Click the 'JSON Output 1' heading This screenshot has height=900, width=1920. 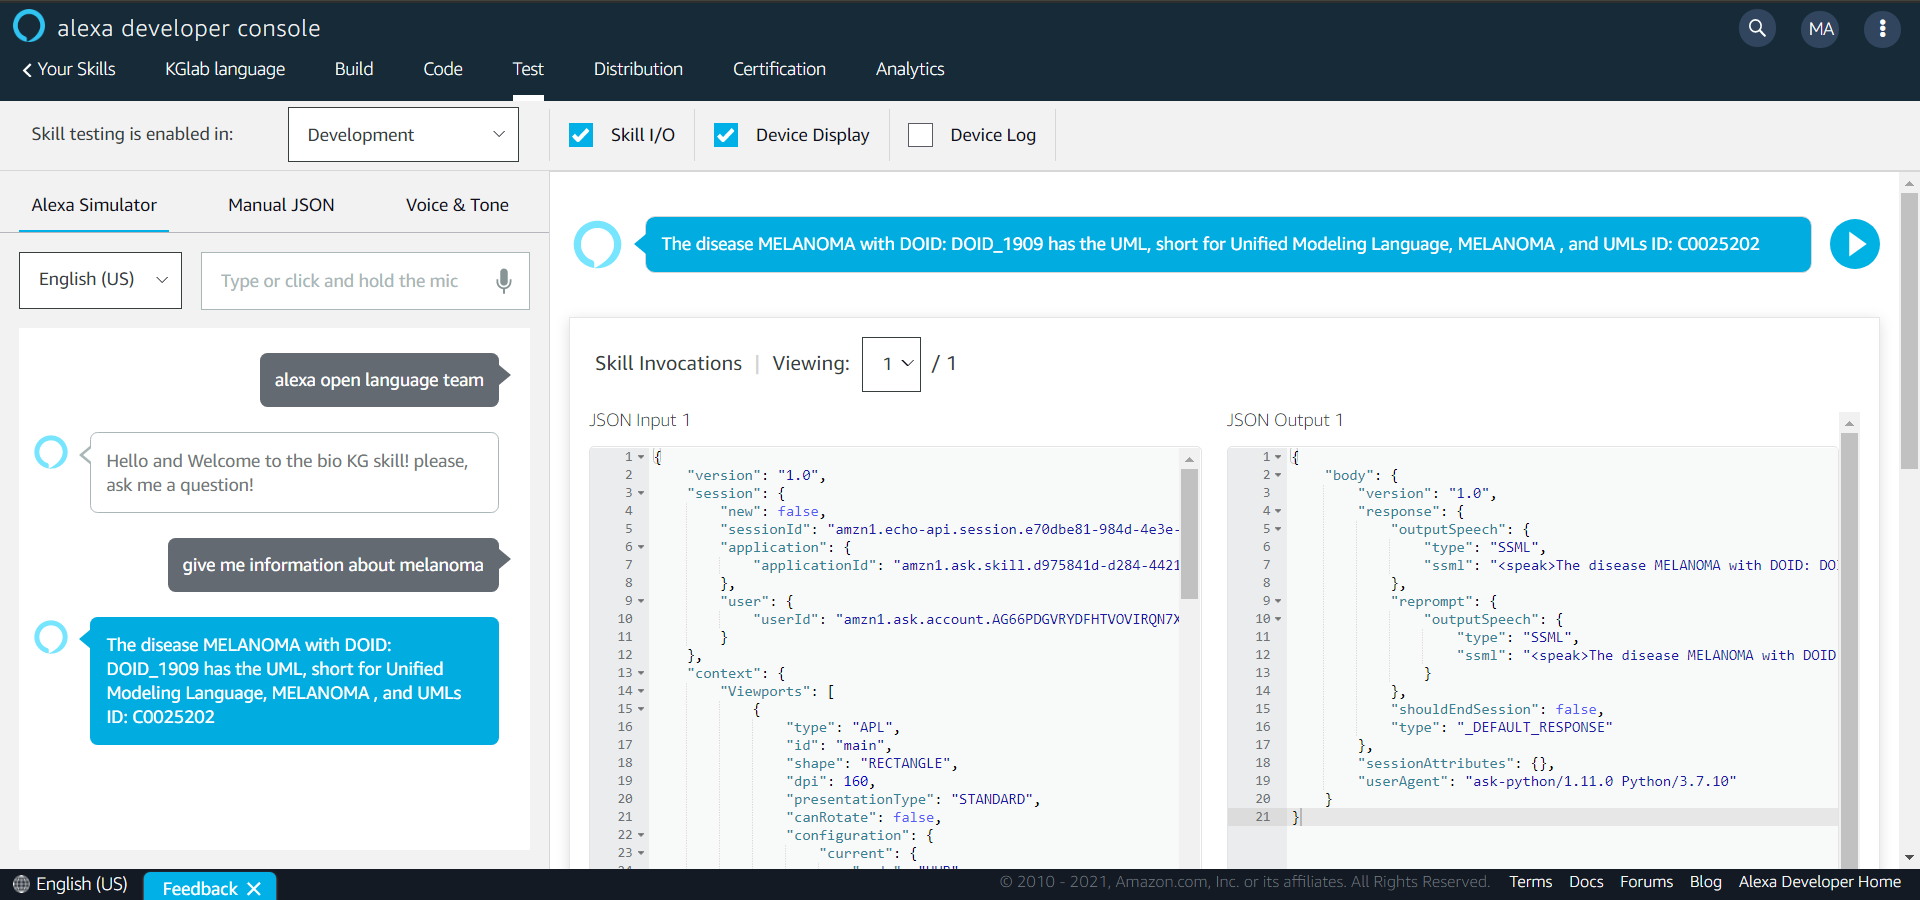[x=1285, y=420]
